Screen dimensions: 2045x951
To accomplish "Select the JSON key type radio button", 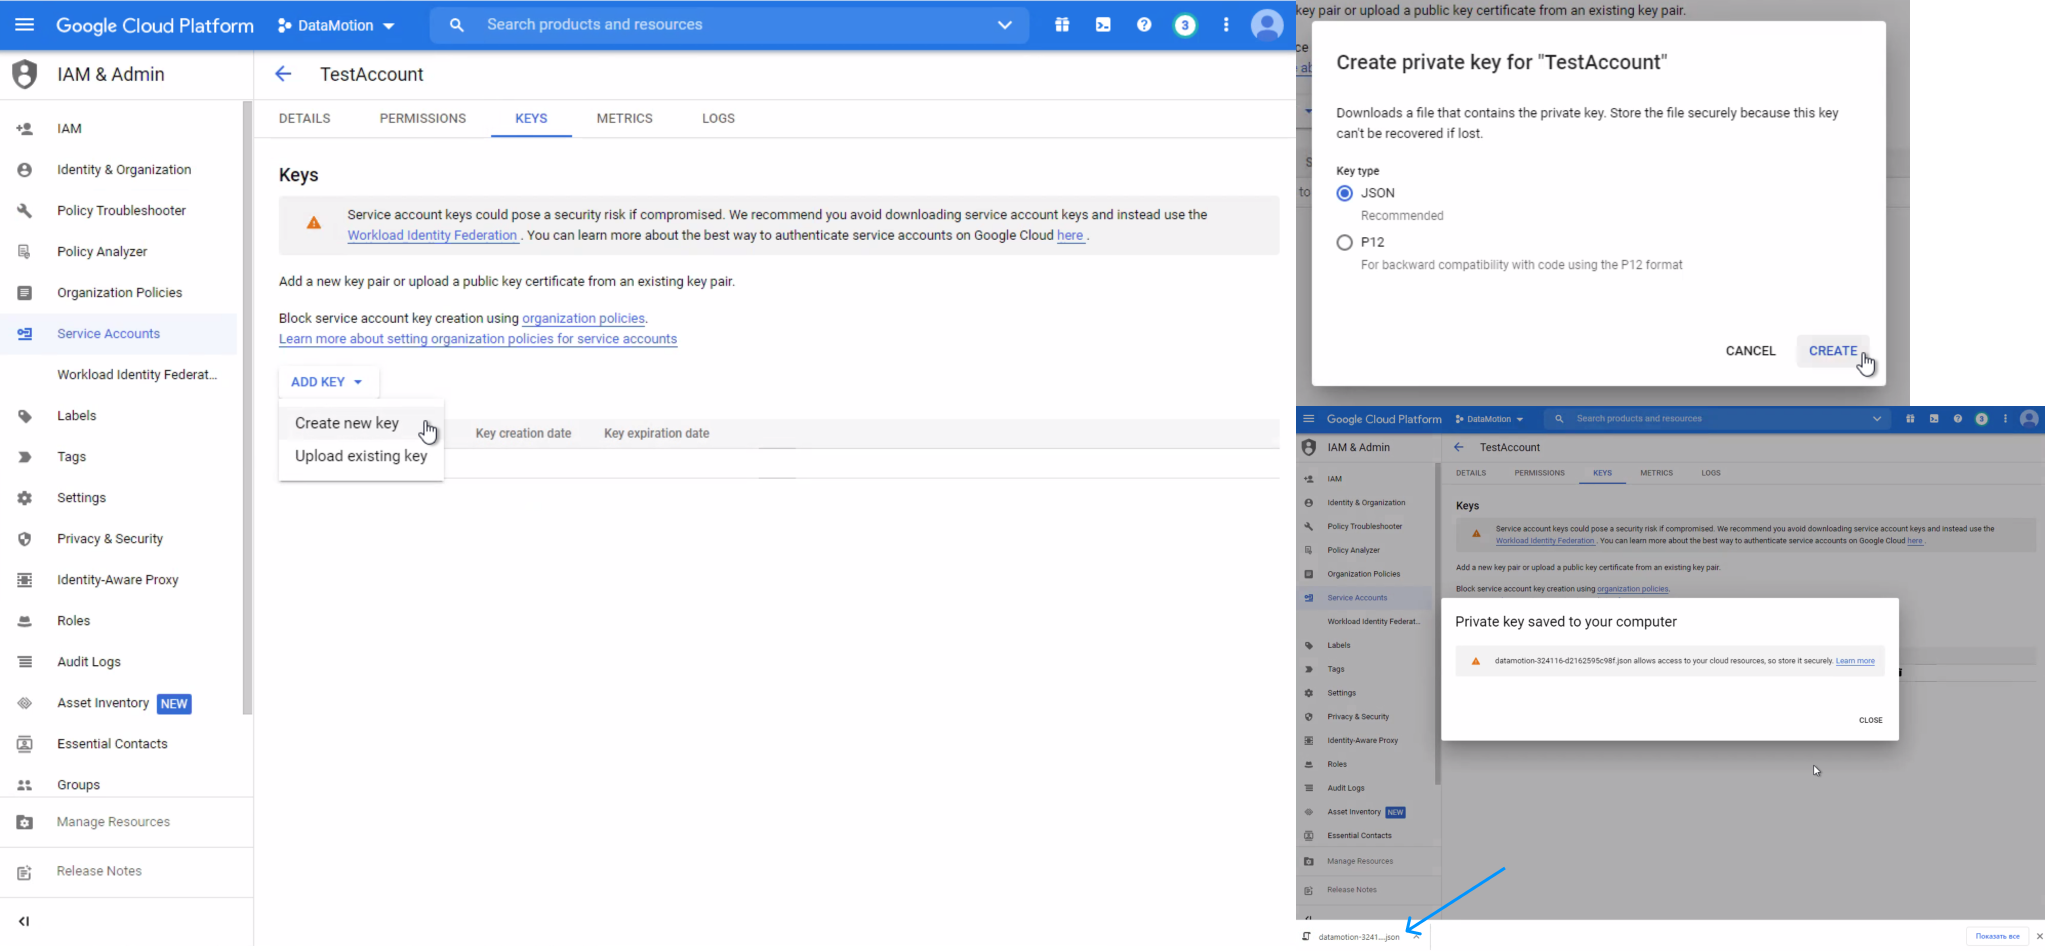I will (x=1345, y=193).
